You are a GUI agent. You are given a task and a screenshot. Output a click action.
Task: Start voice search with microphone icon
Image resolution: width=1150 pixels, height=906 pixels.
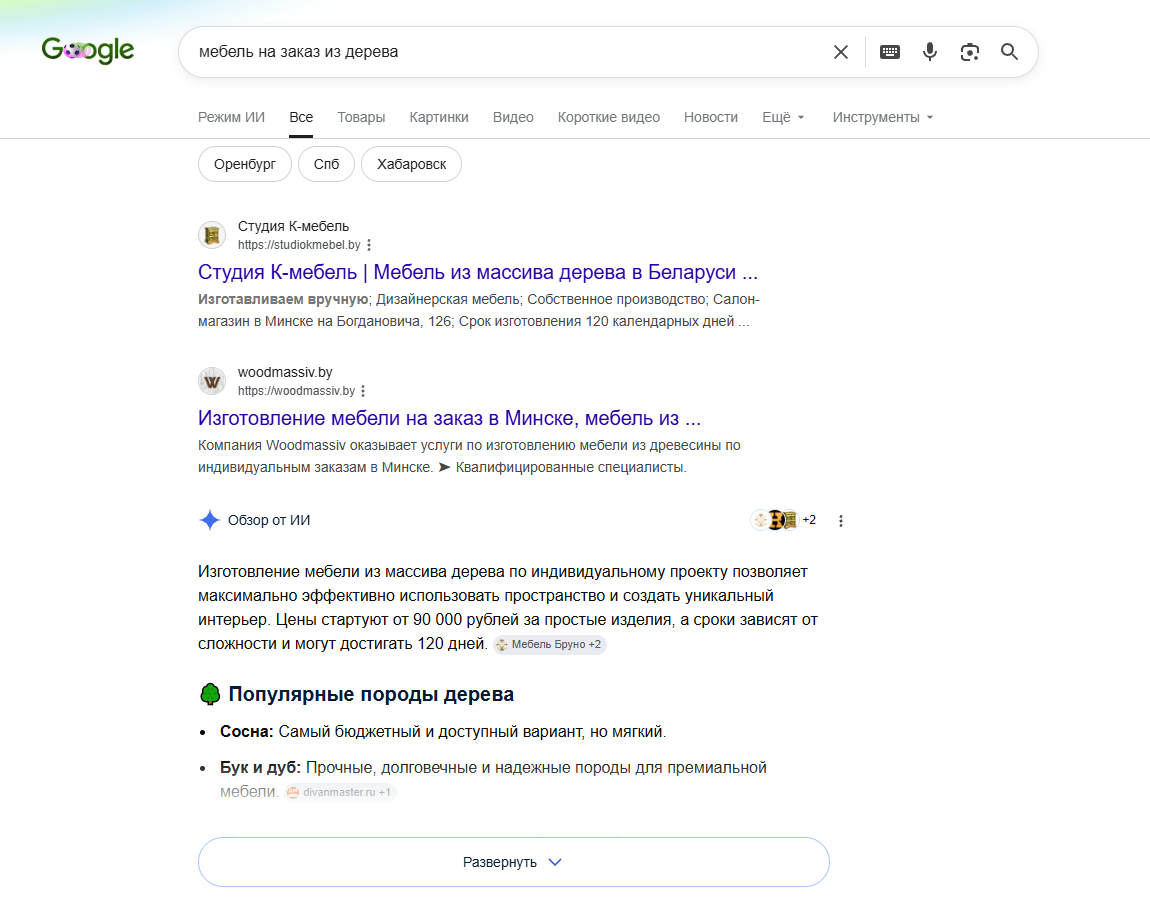click(x=930, y=52)
